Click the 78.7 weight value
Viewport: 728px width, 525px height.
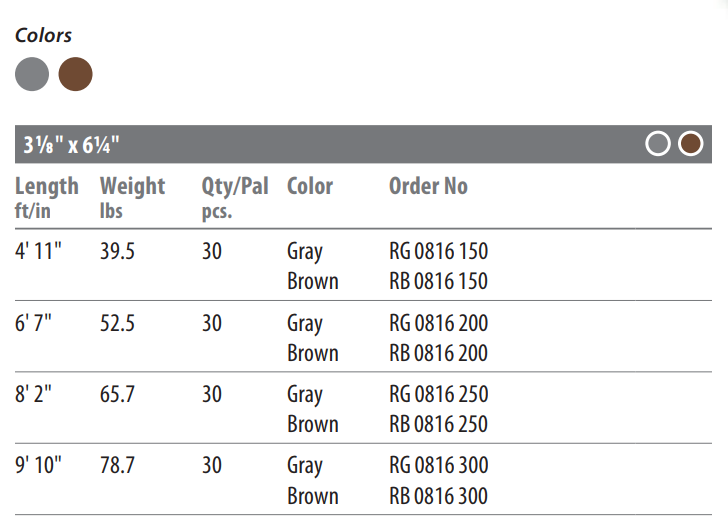(x=117, y=465)
